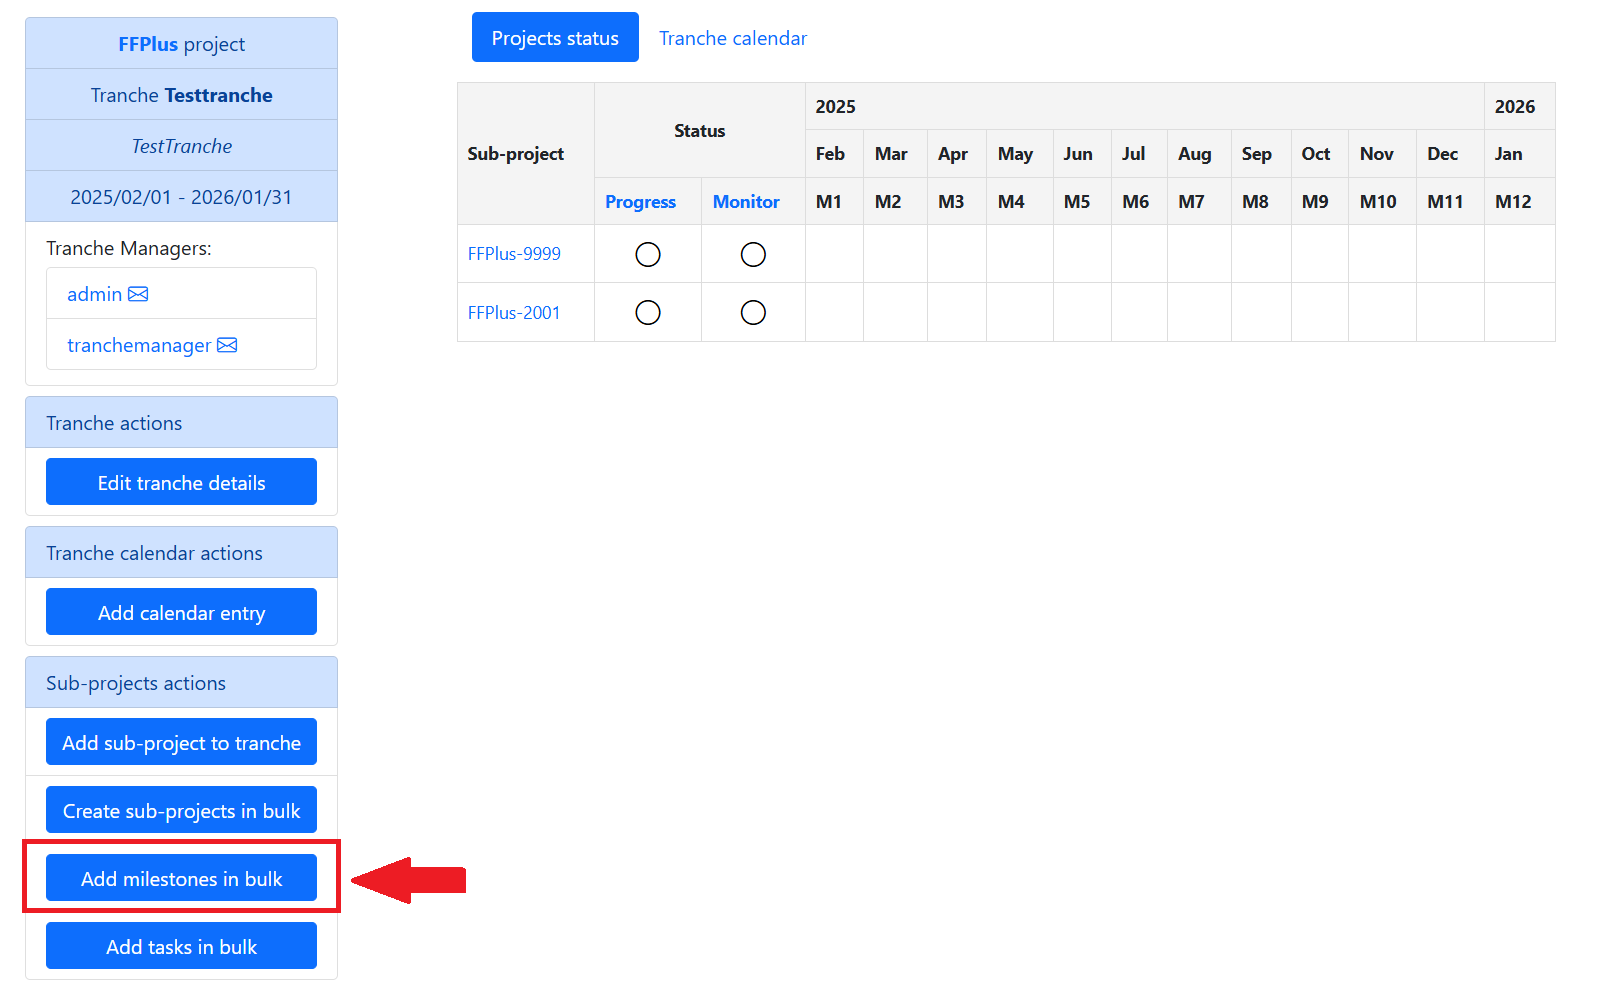Click the Monitor status circle for FFPlus-9999
1597x993 pixels.
point(753,254)
